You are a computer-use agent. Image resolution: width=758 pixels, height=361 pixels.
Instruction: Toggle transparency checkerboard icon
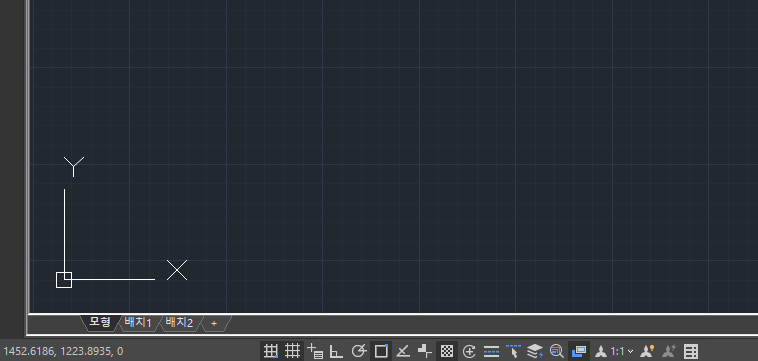tap(447, 351)
